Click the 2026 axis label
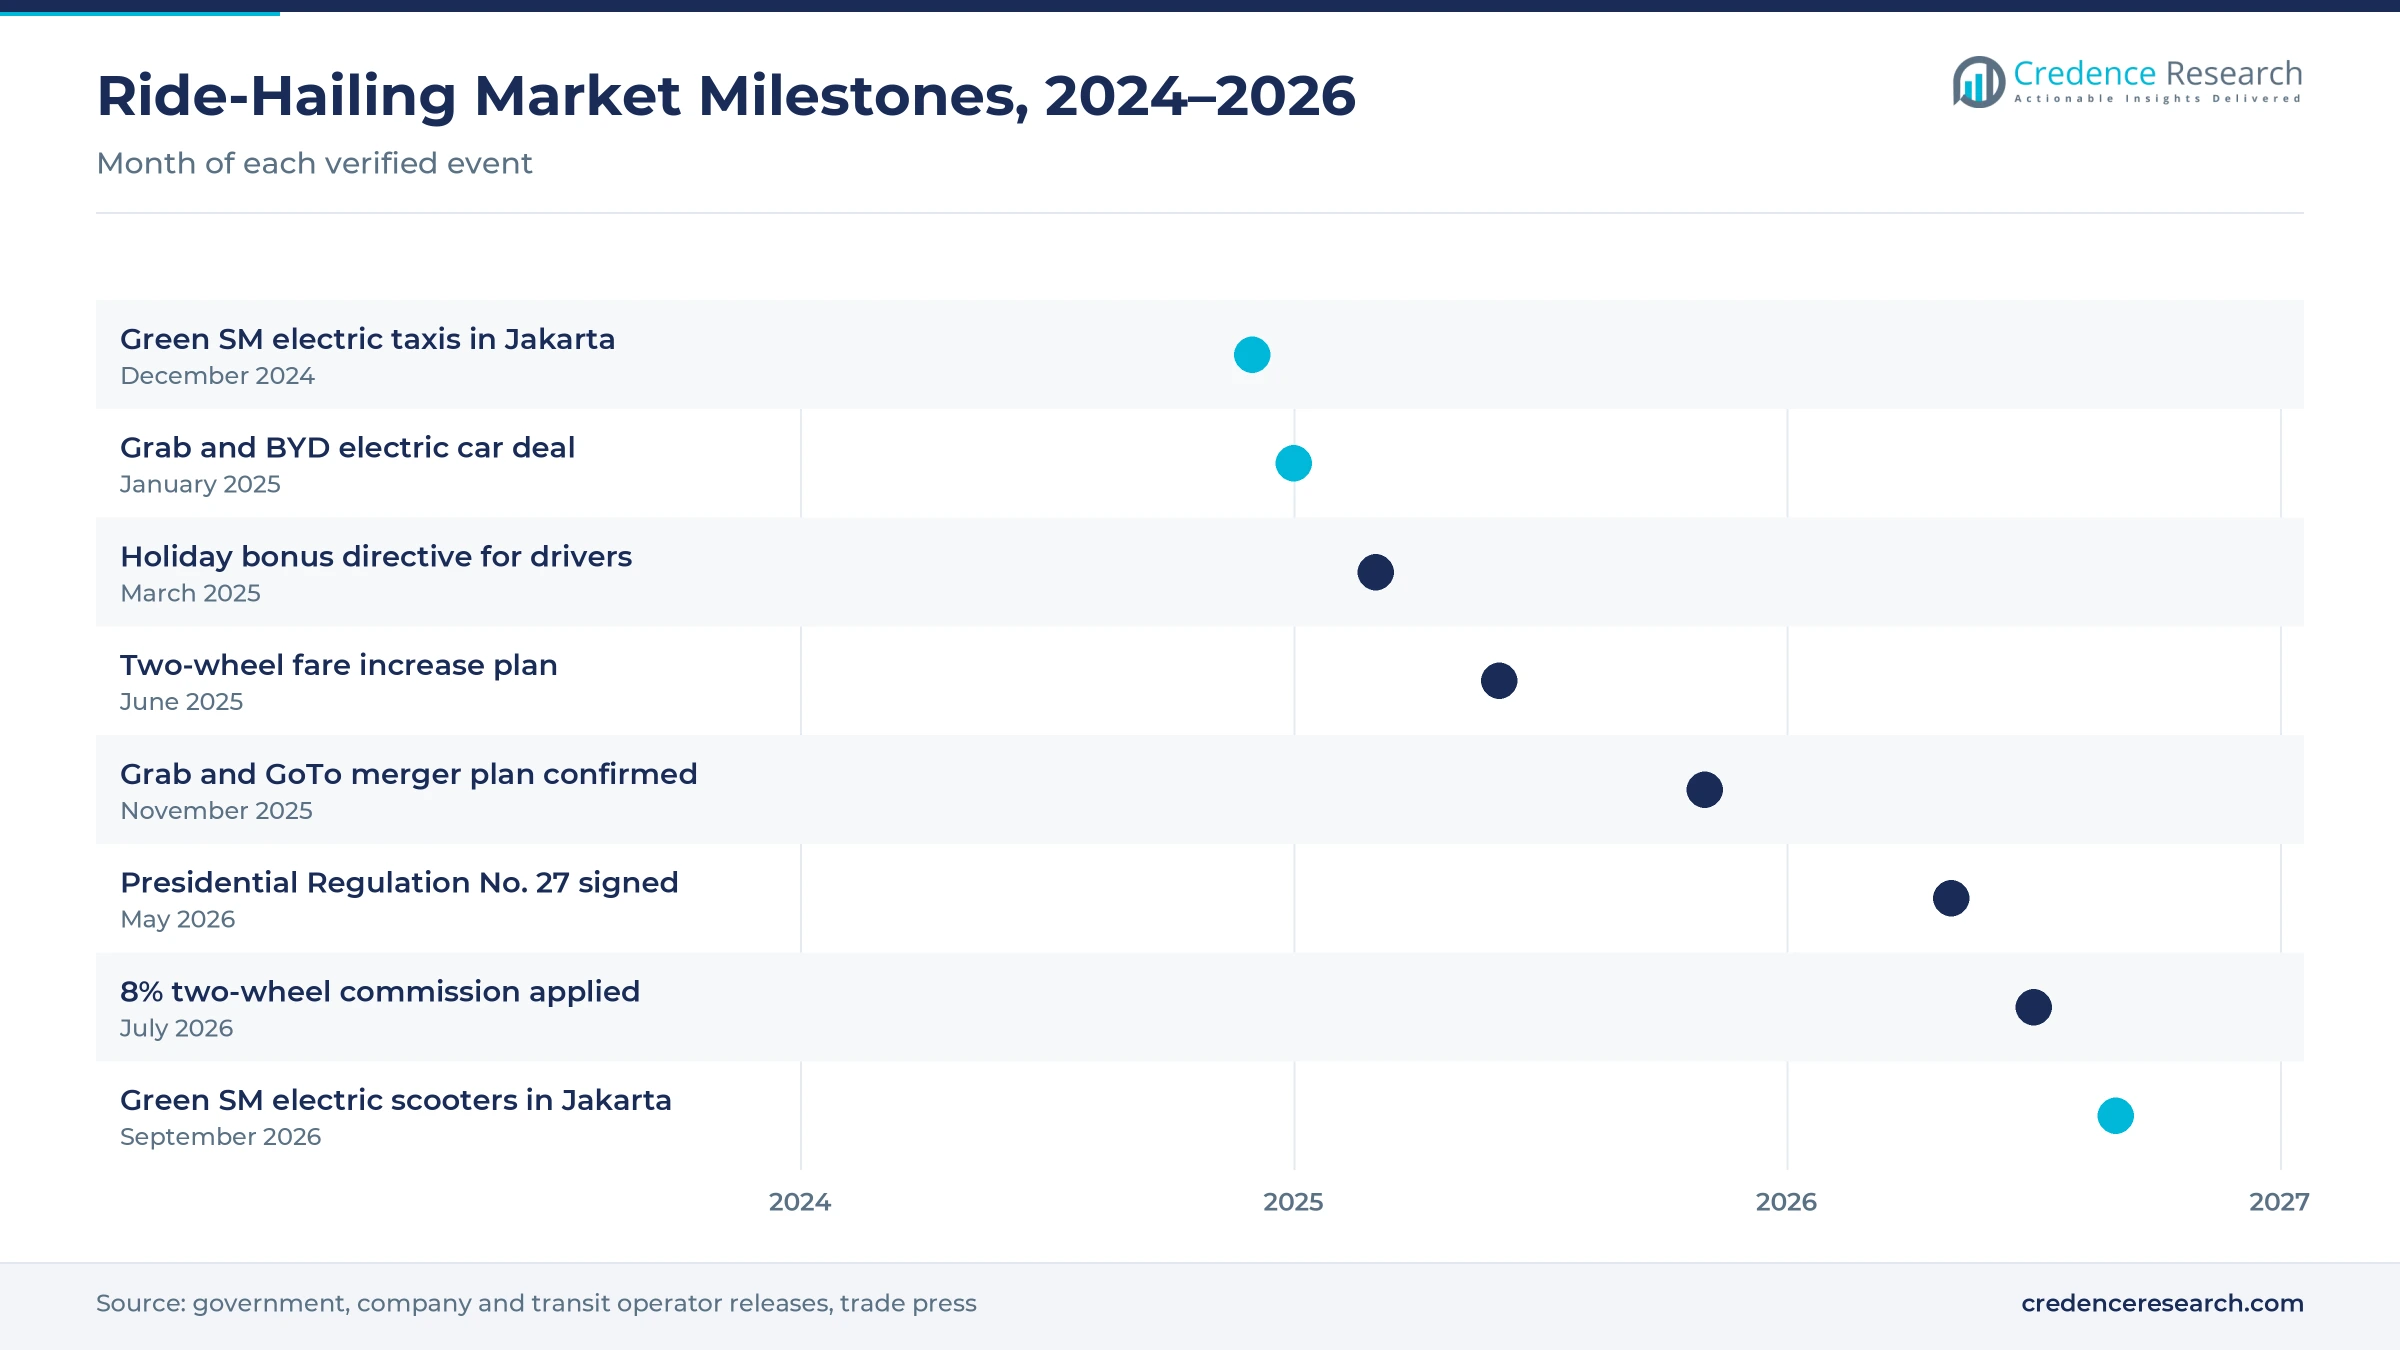This screenshot has width=2400, height=1350. 1786,1202
